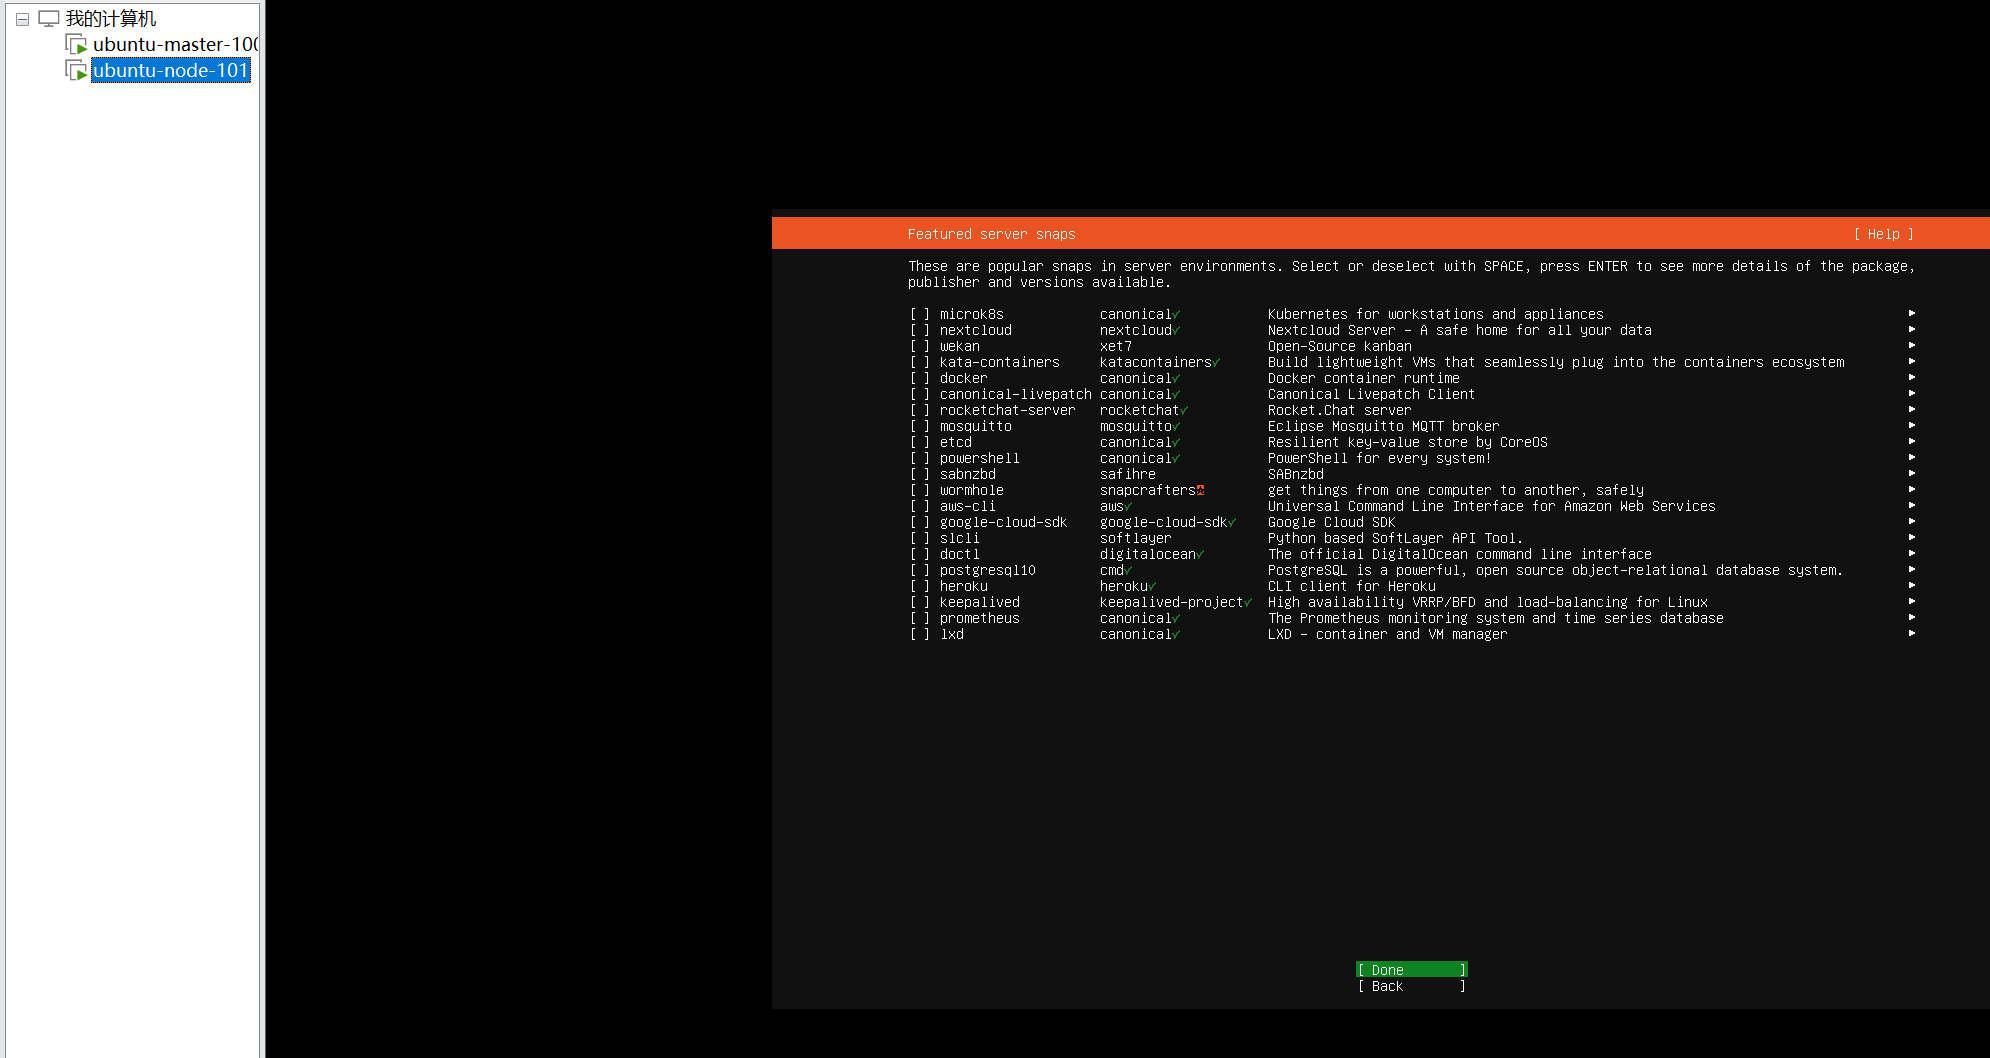This screenshot has height=1058, width=1990.
Task: Click the 'Featured server snaps' title text
Action: coord(992,234)
